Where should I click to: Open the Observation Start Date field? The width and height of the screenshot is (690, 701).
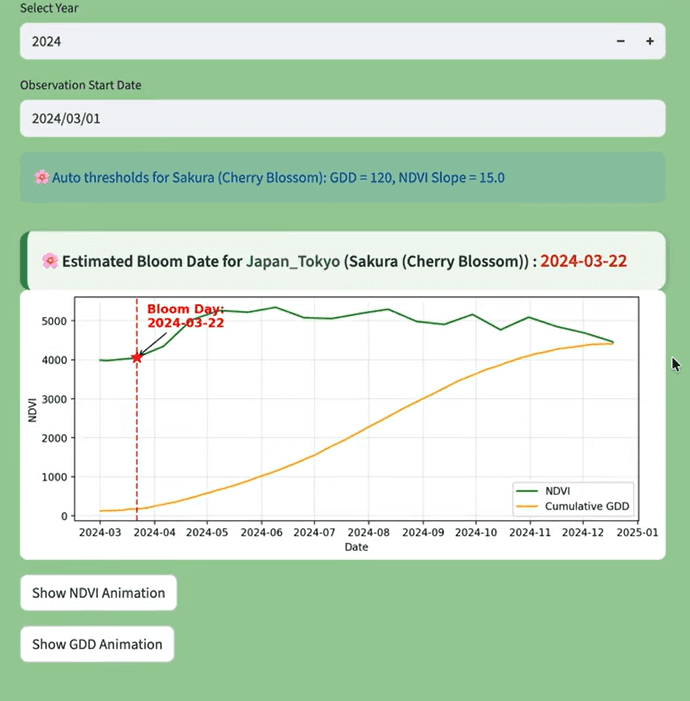[x=342, y=119]
